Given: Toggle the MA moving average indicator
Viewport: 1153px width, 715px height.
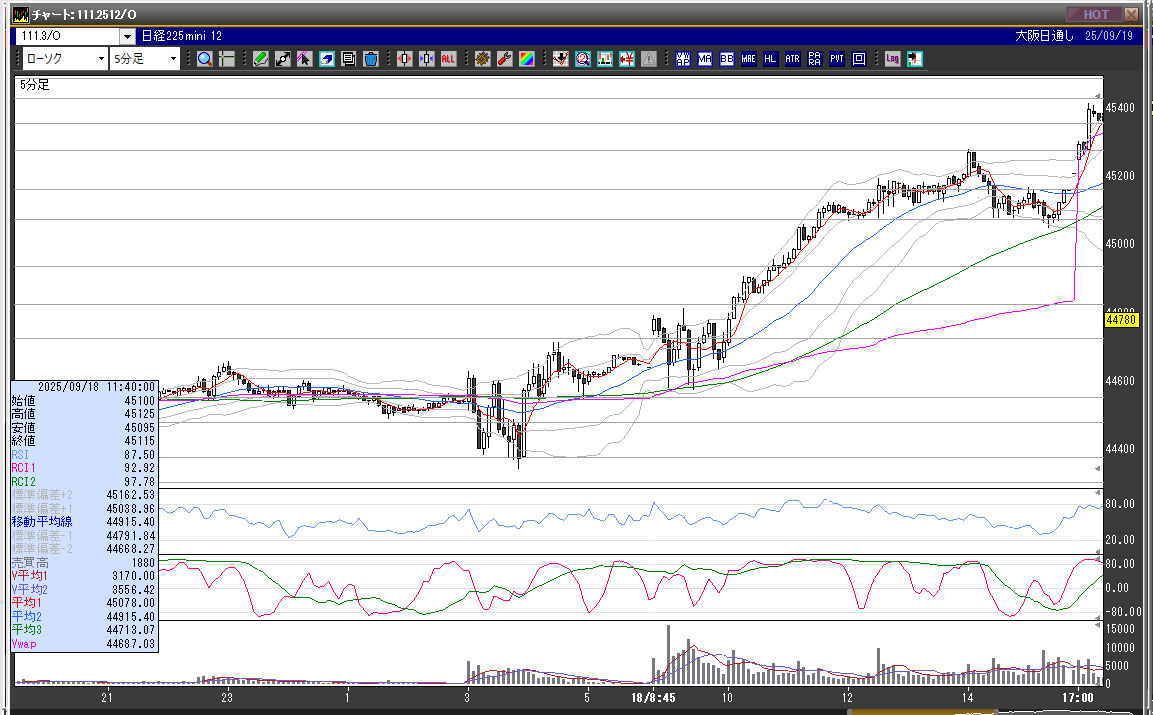Looking at the screenshot, I should coord(705,59).
